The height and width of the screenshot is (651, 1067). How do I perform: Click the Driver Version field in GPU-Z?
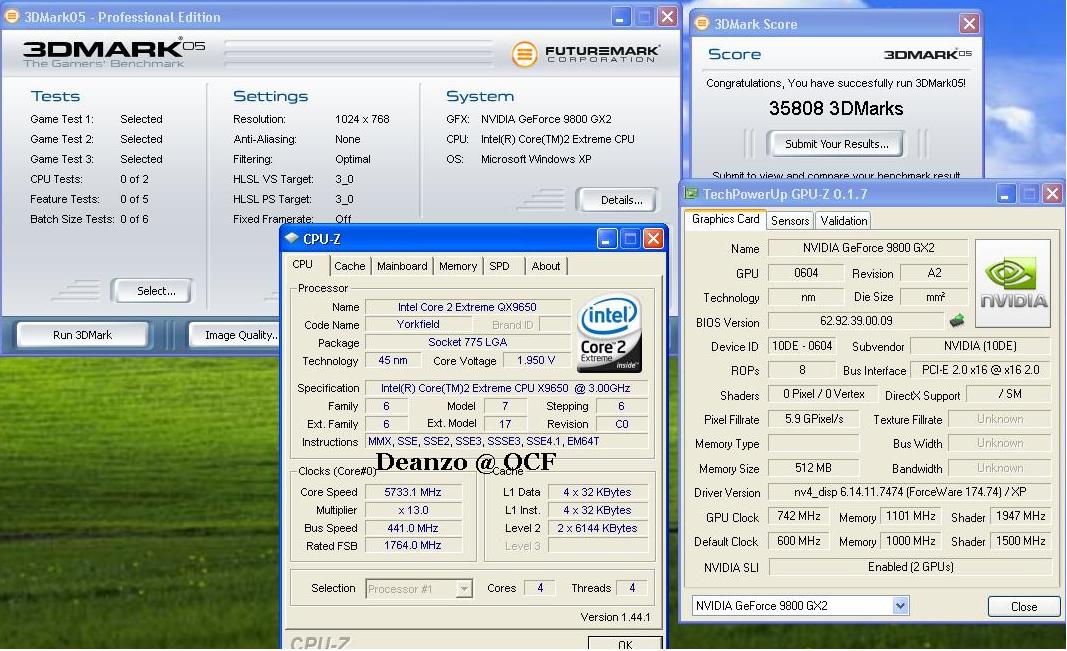coord(910,491)
